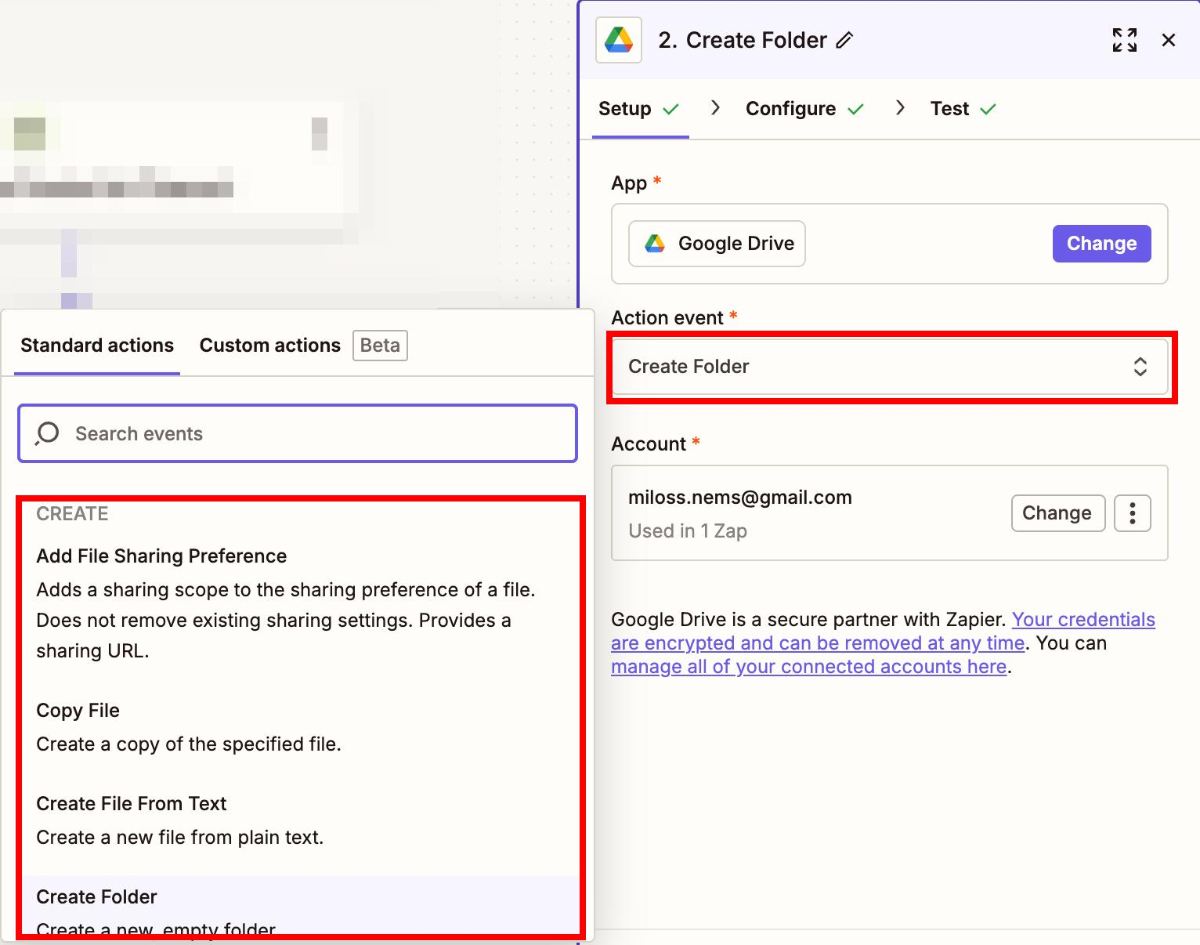Image resolution: width=1200 pixels, height=945 pixels.
Task: Click the expand-to-fullscreen icon in the header
Action: click(1124, 40)
